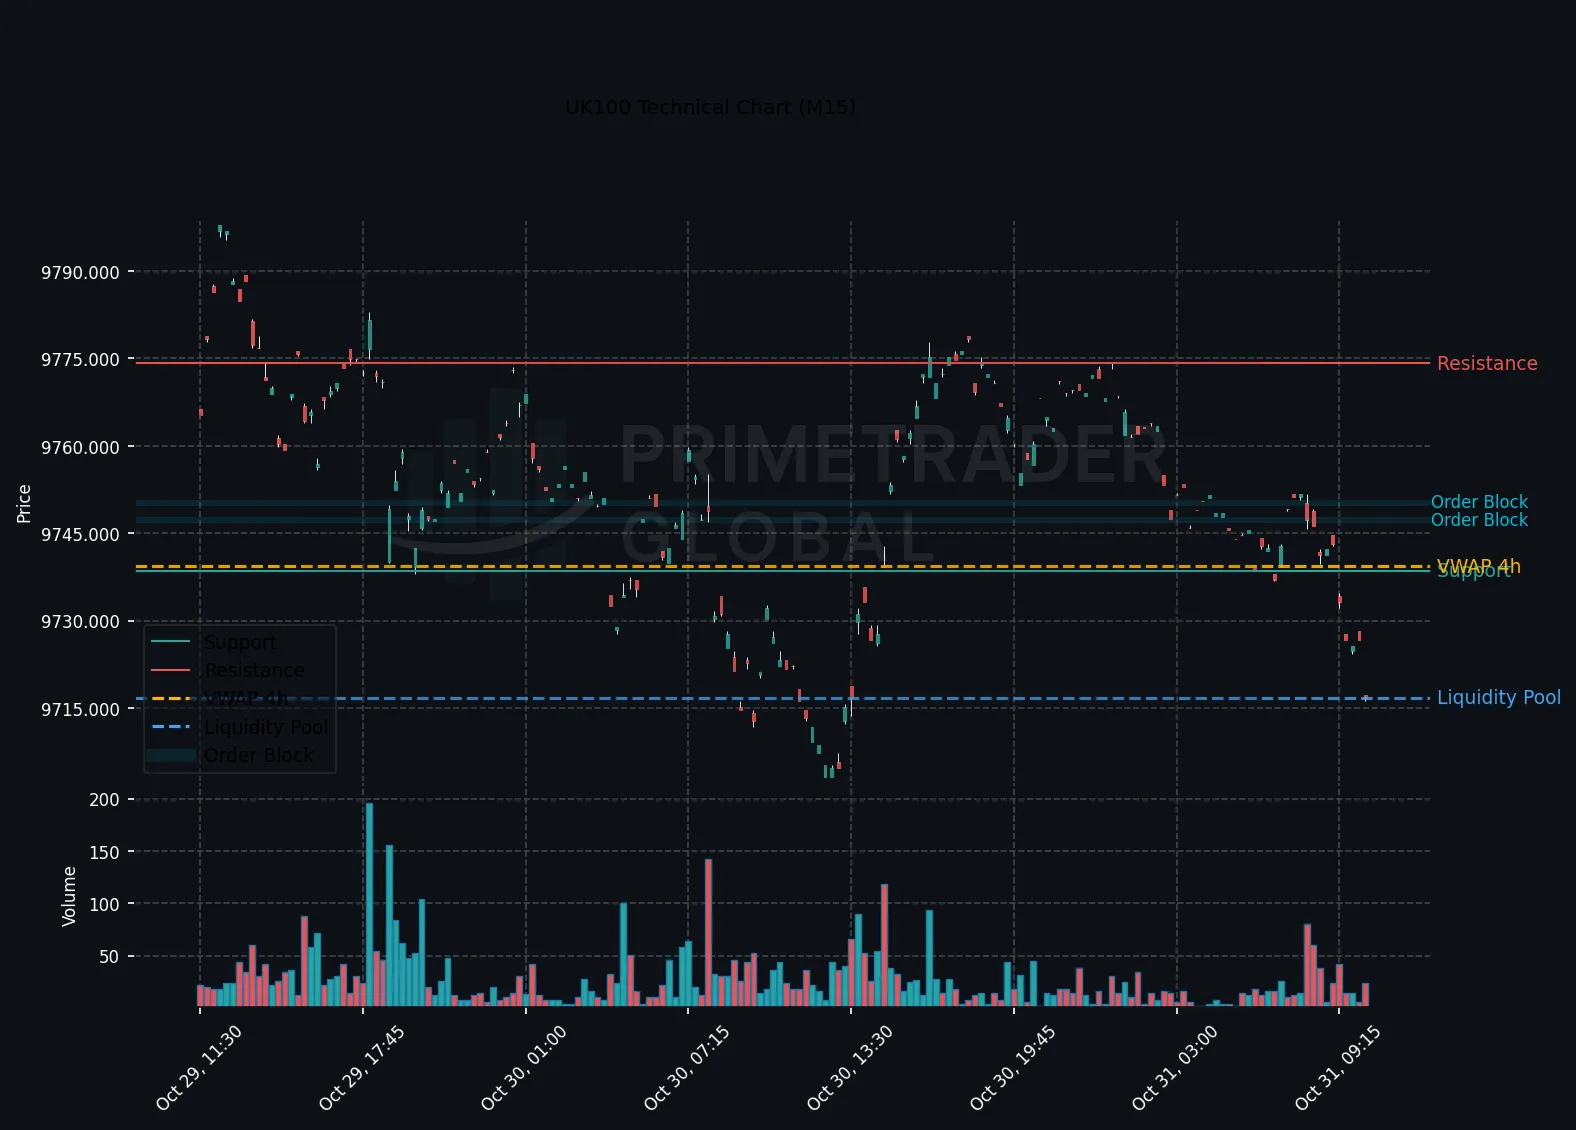This screenshot has height=1130, width=1576.
Task: Select the upper Order Block label
Action: (x=1479, y=502)
